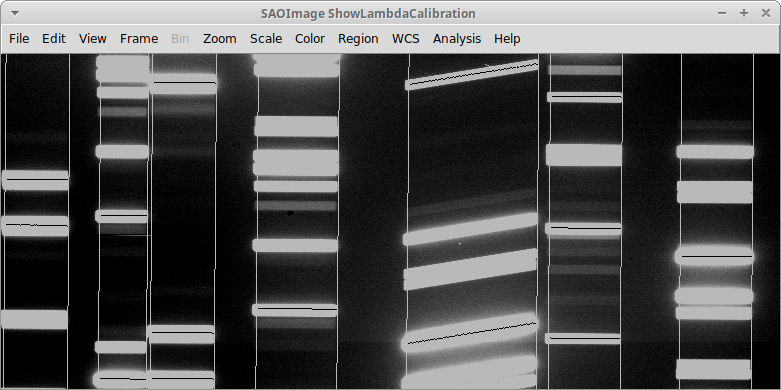Open the File menu
The image size is (781, 390).
[x=19, y=39]
